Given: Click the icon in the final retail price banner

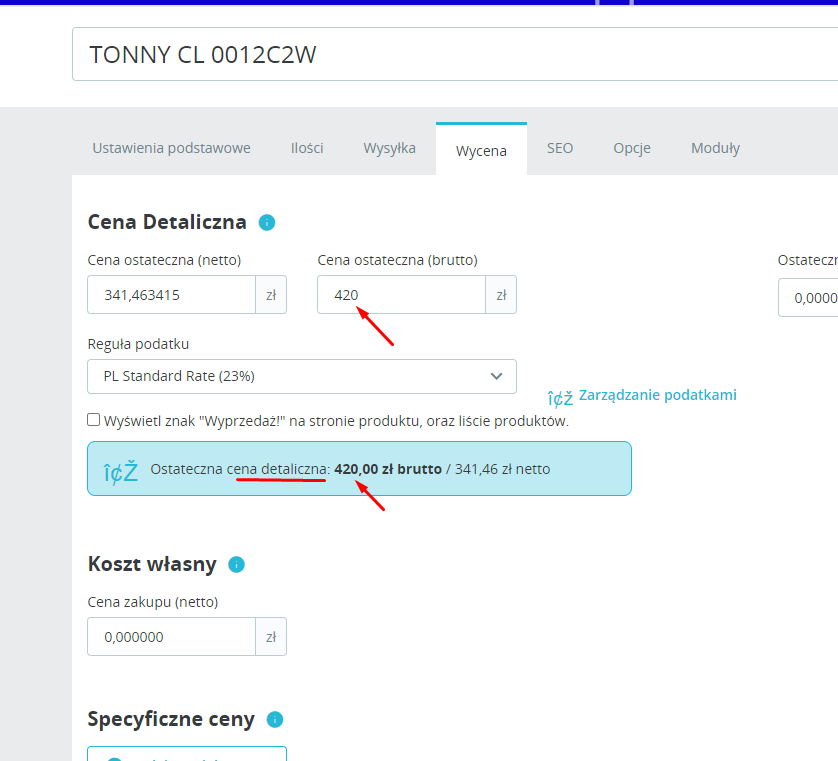Looking at the screenshot, I should (121, 472).
